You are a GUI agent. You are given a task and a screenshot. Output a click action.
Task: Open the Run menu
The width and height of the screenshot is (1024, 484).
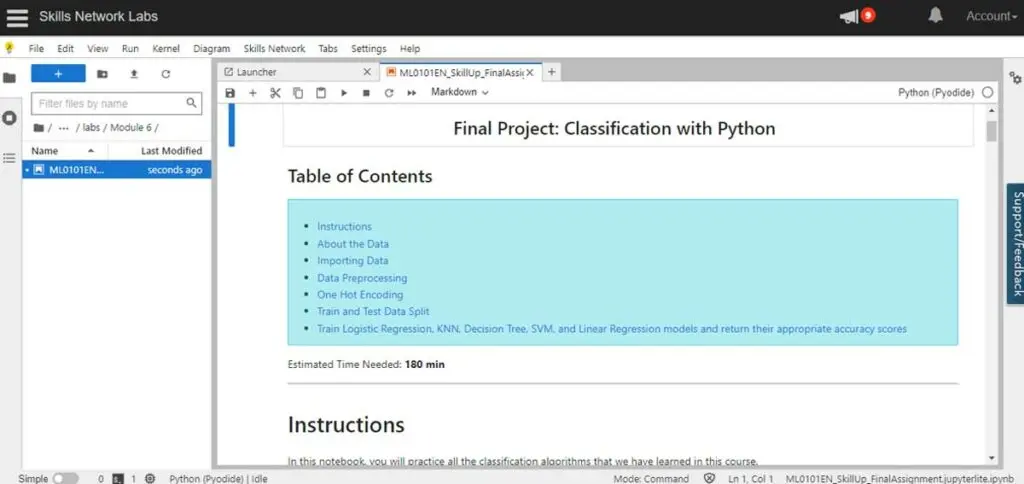(x=130, y=48)
